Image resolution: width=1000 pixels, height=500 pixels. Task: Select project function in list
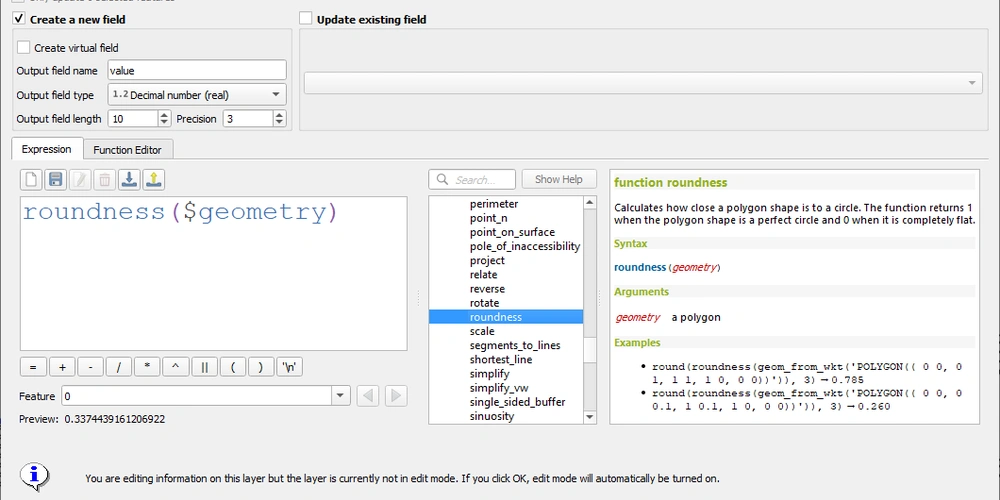[487, 260]
